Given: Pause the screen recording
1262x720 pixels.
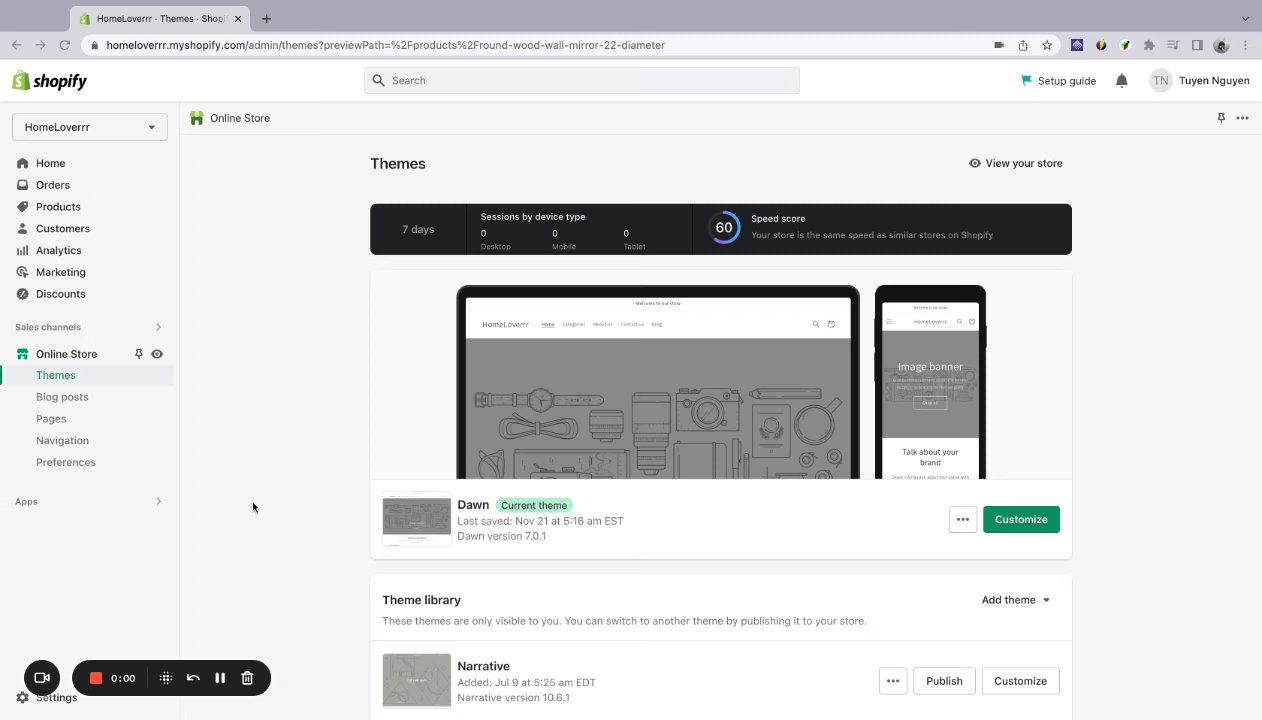Looking at the screenshot, I should click(220, 678).
